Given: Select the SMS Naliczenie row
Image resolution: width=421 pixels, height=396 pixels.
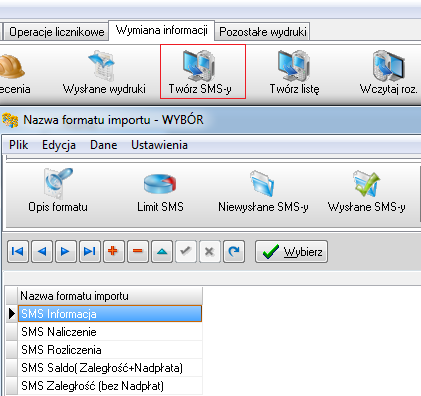Looking at the screenshot, I should point(110,332).
